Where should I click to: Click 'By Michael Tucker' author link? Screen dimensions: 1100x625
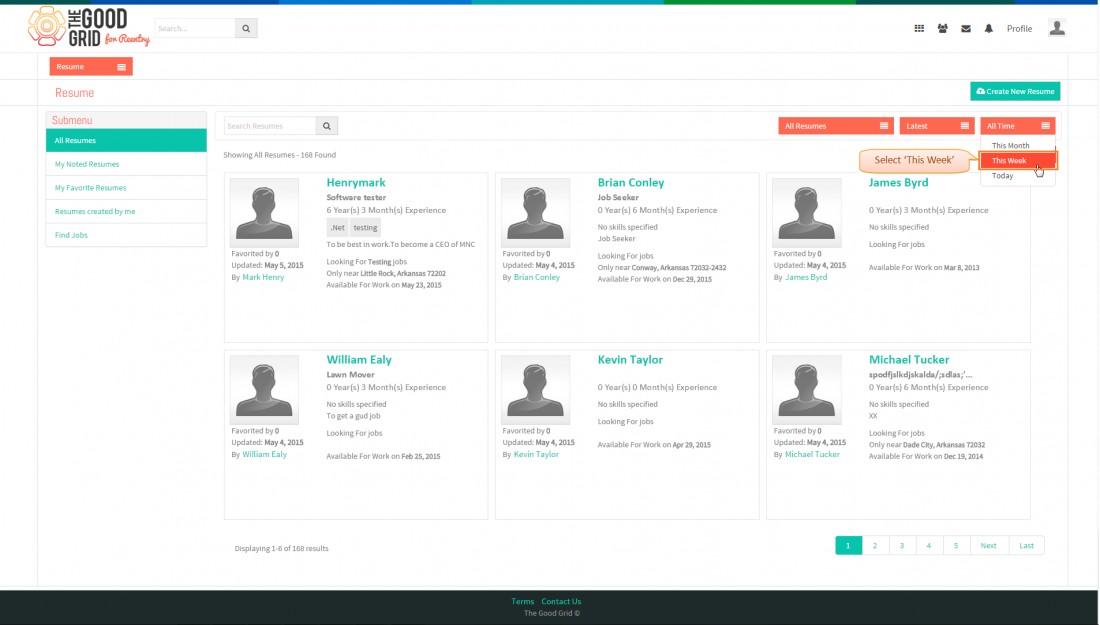point(812,454)
